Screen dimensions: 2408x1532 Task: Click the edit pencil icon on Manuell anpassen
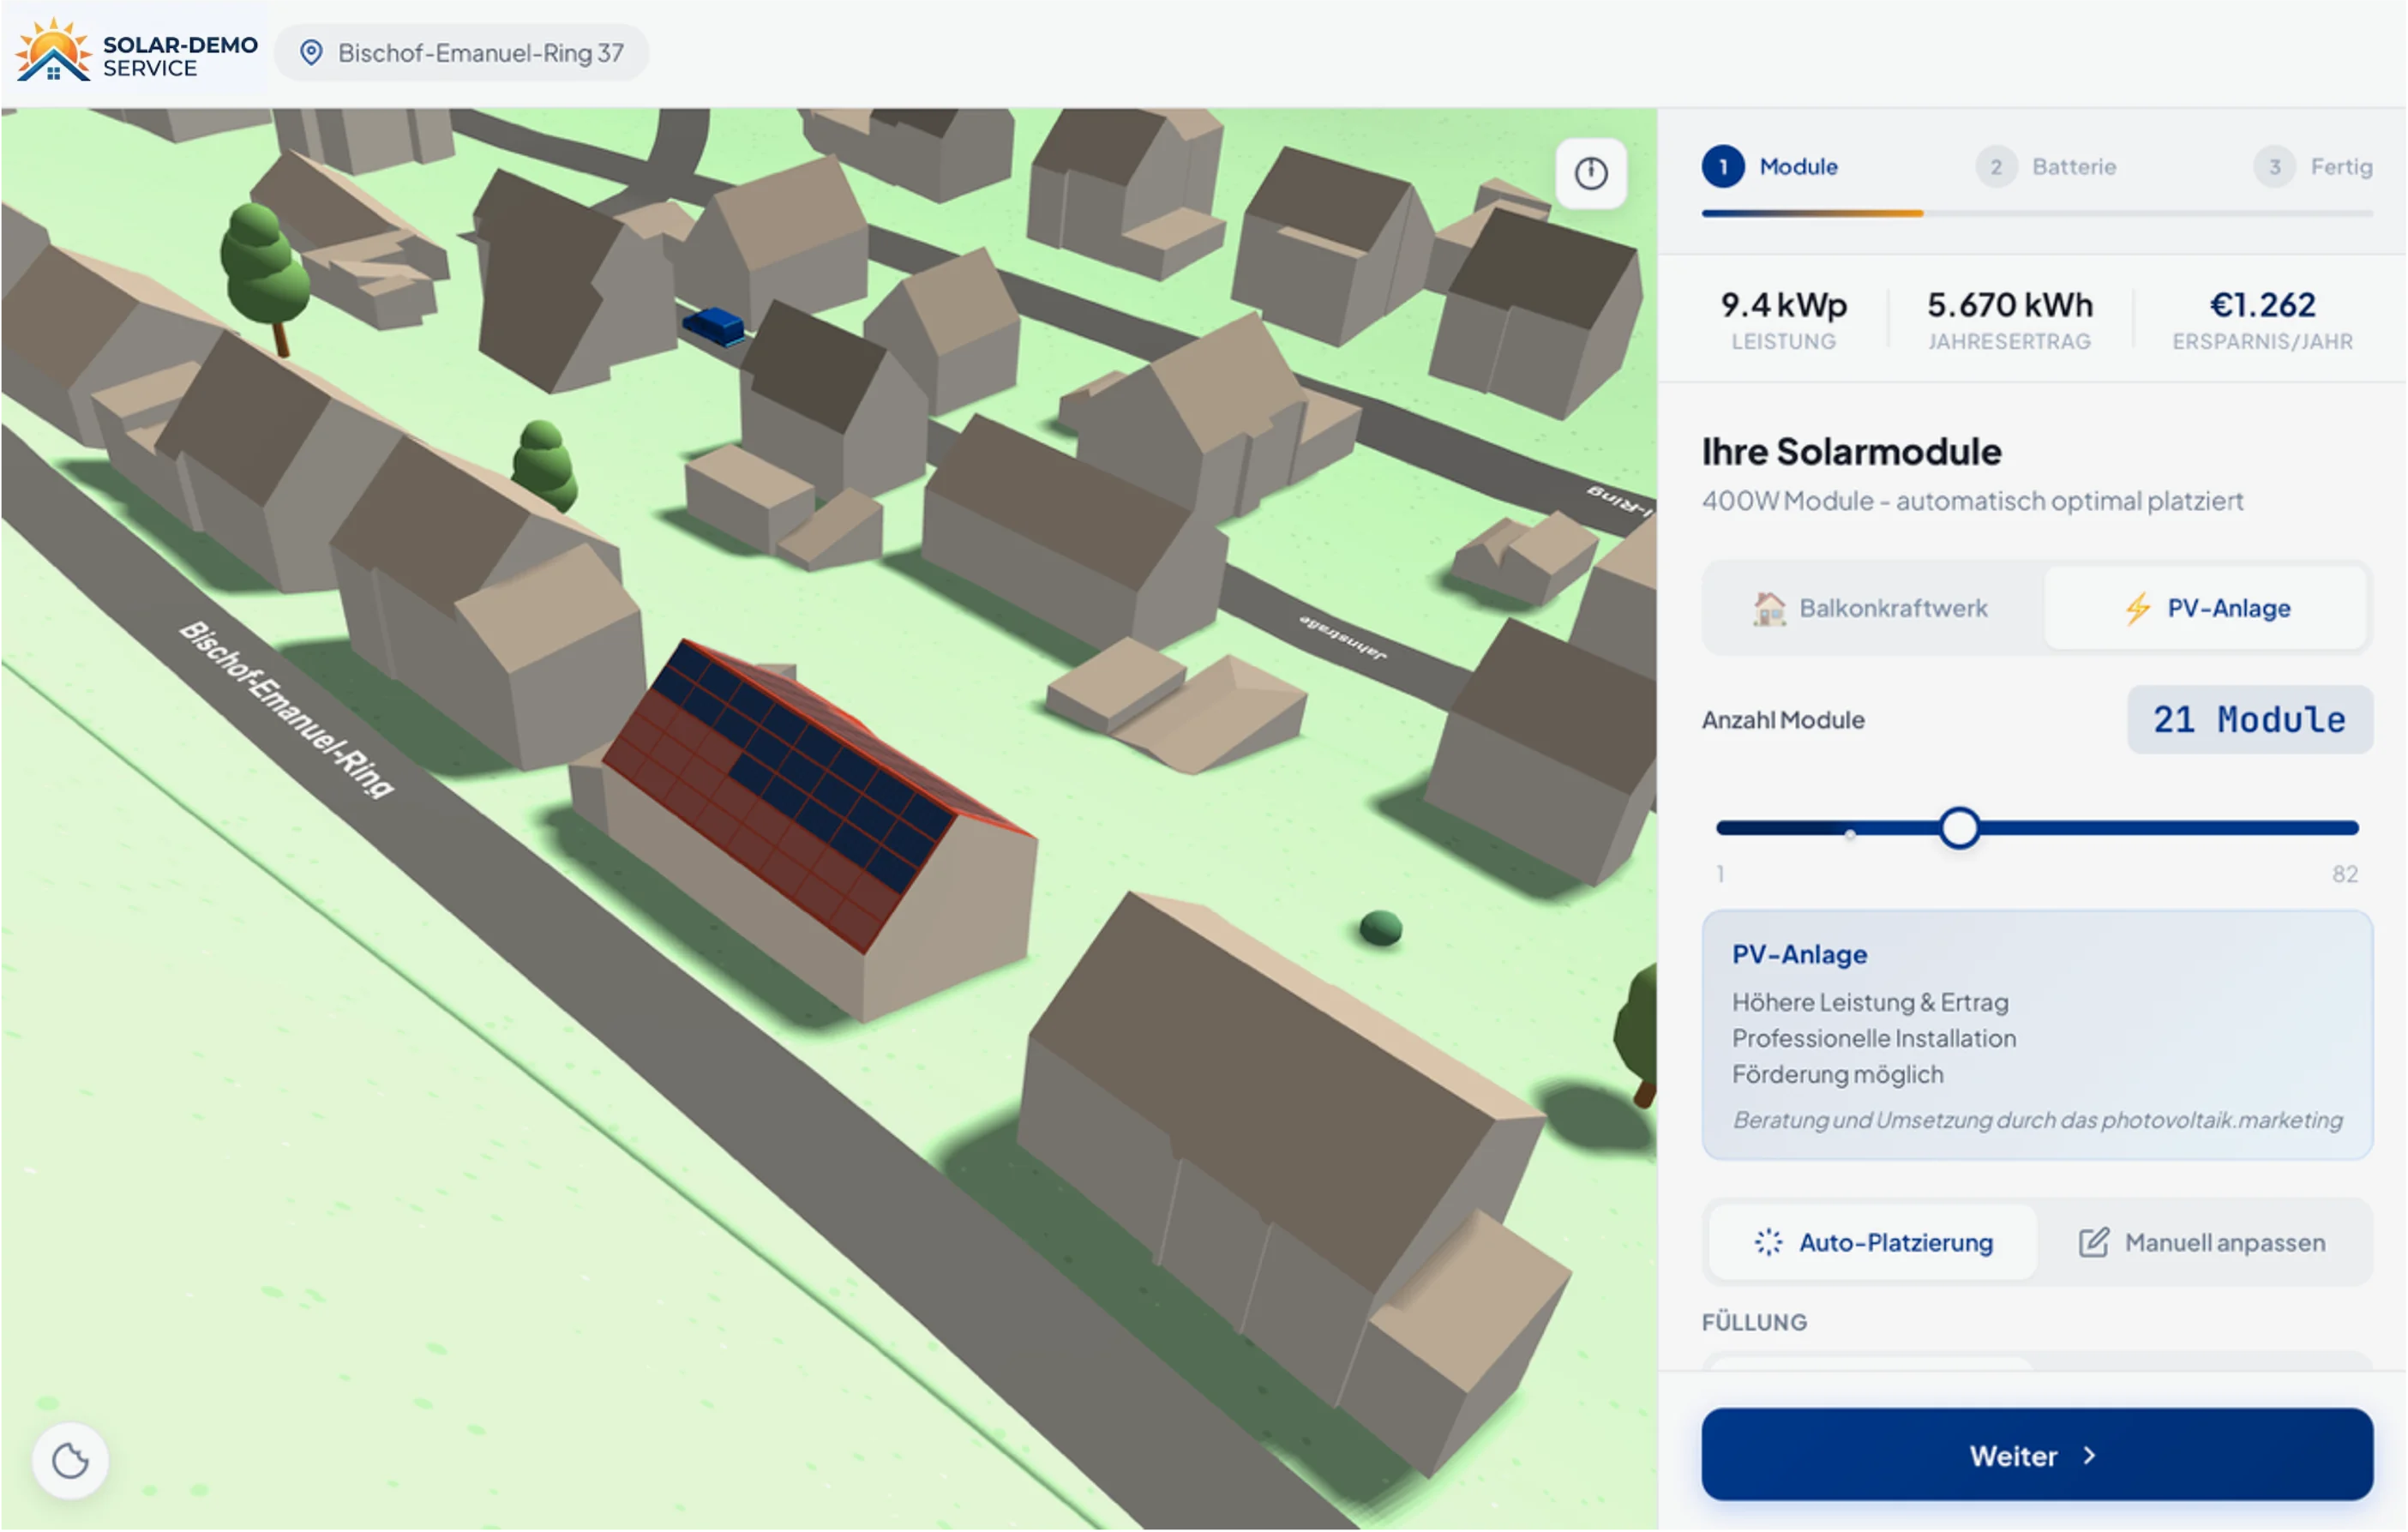[x=2094, y=1243]
